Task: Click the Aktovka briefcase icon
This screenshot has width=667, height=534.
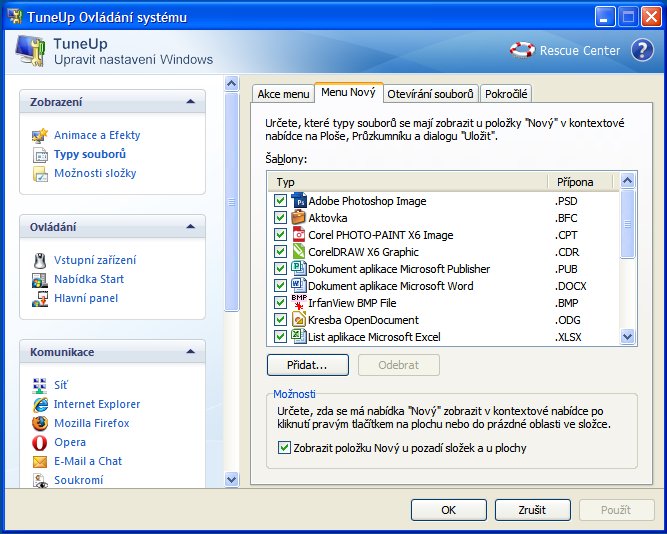Action: 299,217
